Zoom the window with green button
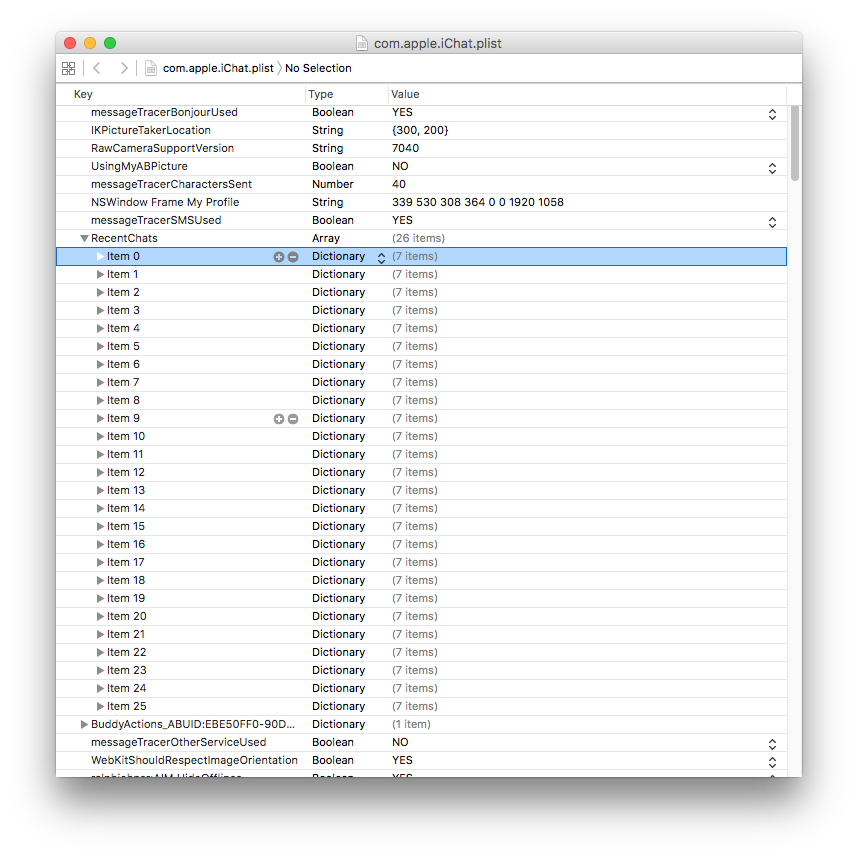858x857 pixels. pos(110,43)
